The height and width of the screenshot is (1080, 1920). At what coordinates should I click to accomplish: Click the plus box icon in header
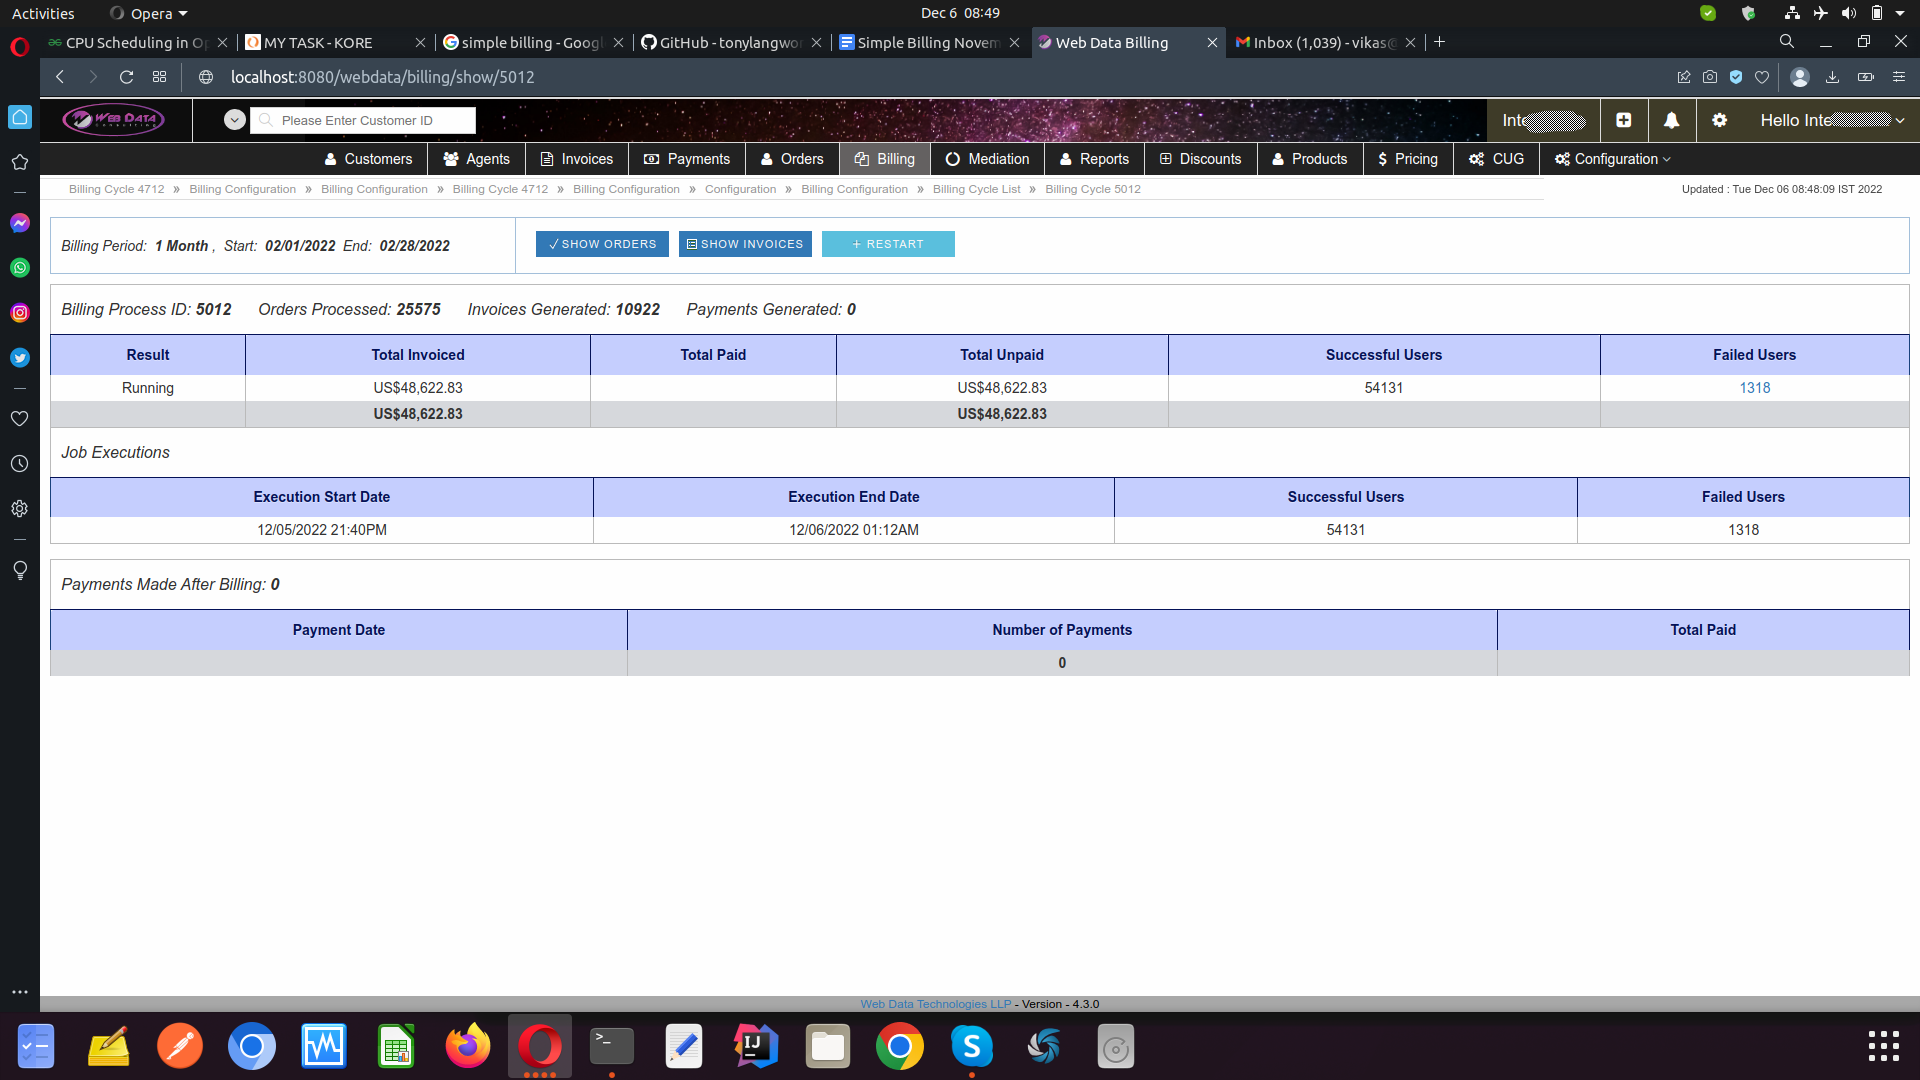(1624, 120)
